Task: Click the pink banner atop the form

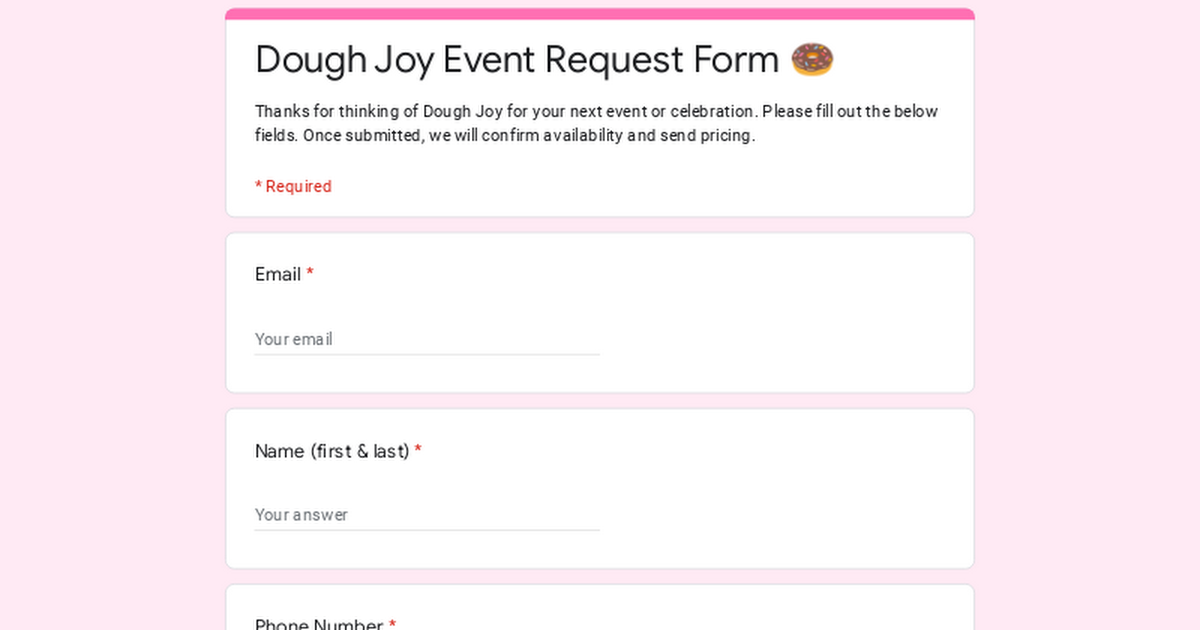Action: [x=600, y=13]
